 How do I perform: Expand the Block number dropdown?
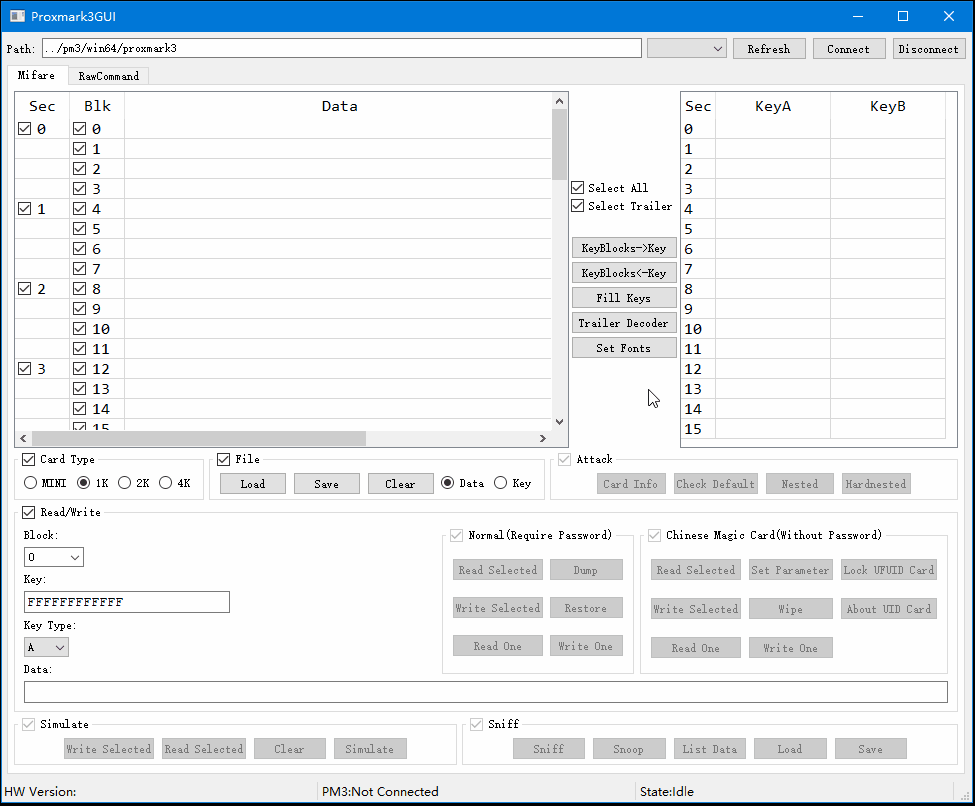pyautogui.click(x=54, y=557)
